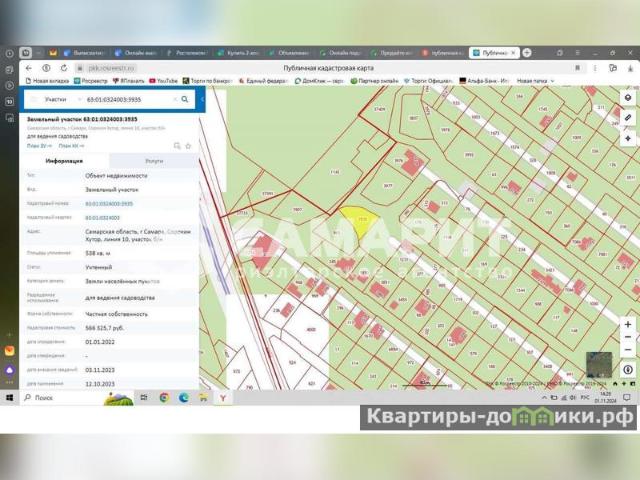640x480 pixels.
Task: Open the ДомКлик bookmark
Action: (319, 81)
